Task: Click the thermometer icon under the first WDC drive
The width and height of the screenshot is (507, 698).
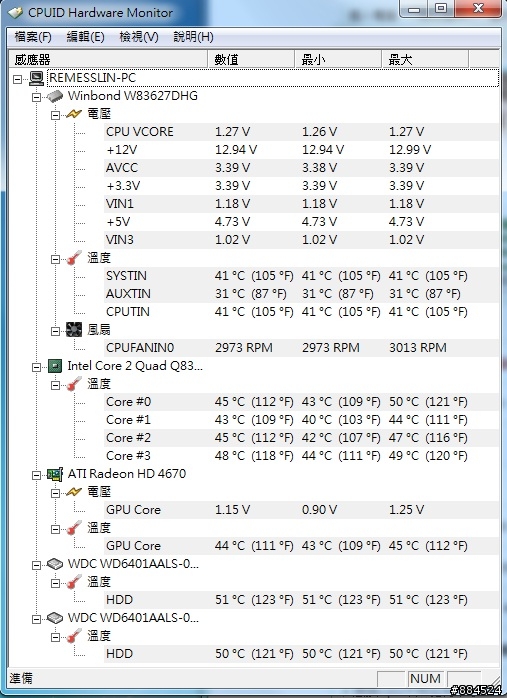Action: [74, 582]
